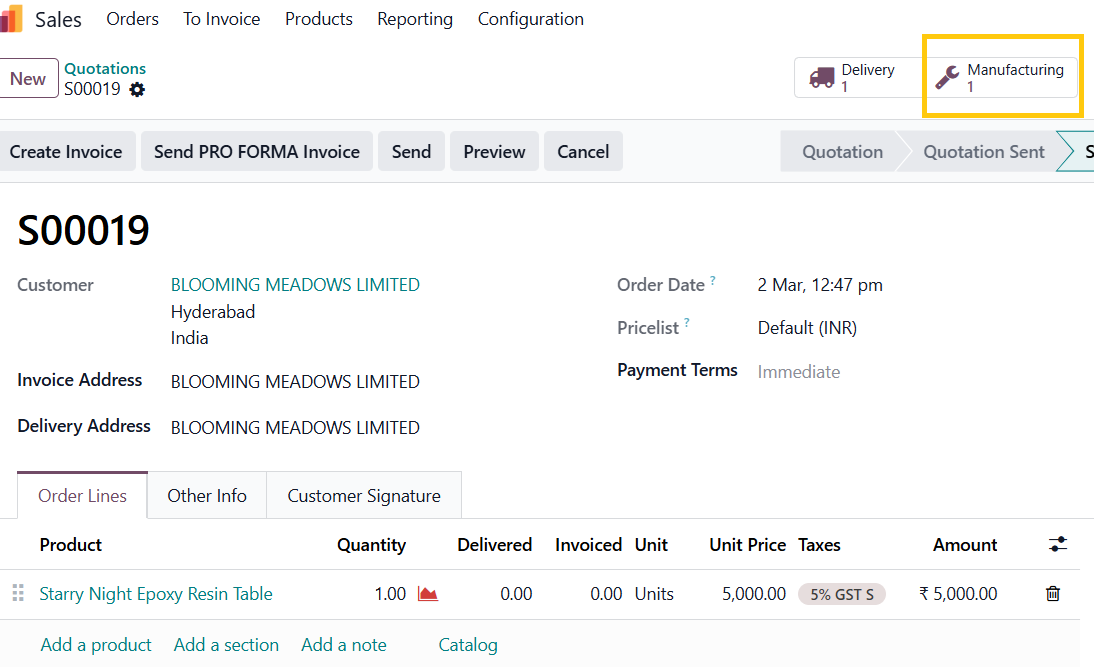
Task: Delete the order line with trash icon
Action: 1052,594
